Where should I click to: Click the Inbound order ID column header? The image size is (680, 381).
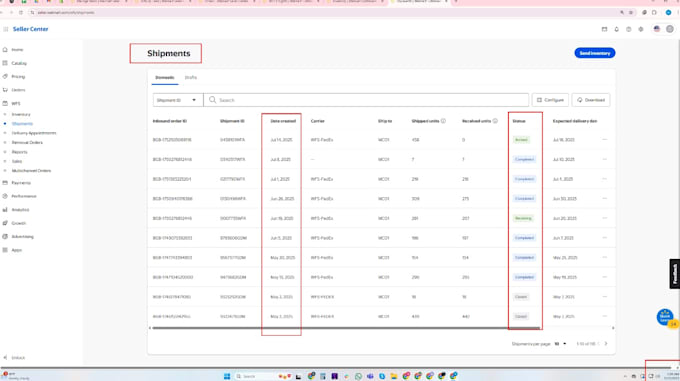(170, 121)
